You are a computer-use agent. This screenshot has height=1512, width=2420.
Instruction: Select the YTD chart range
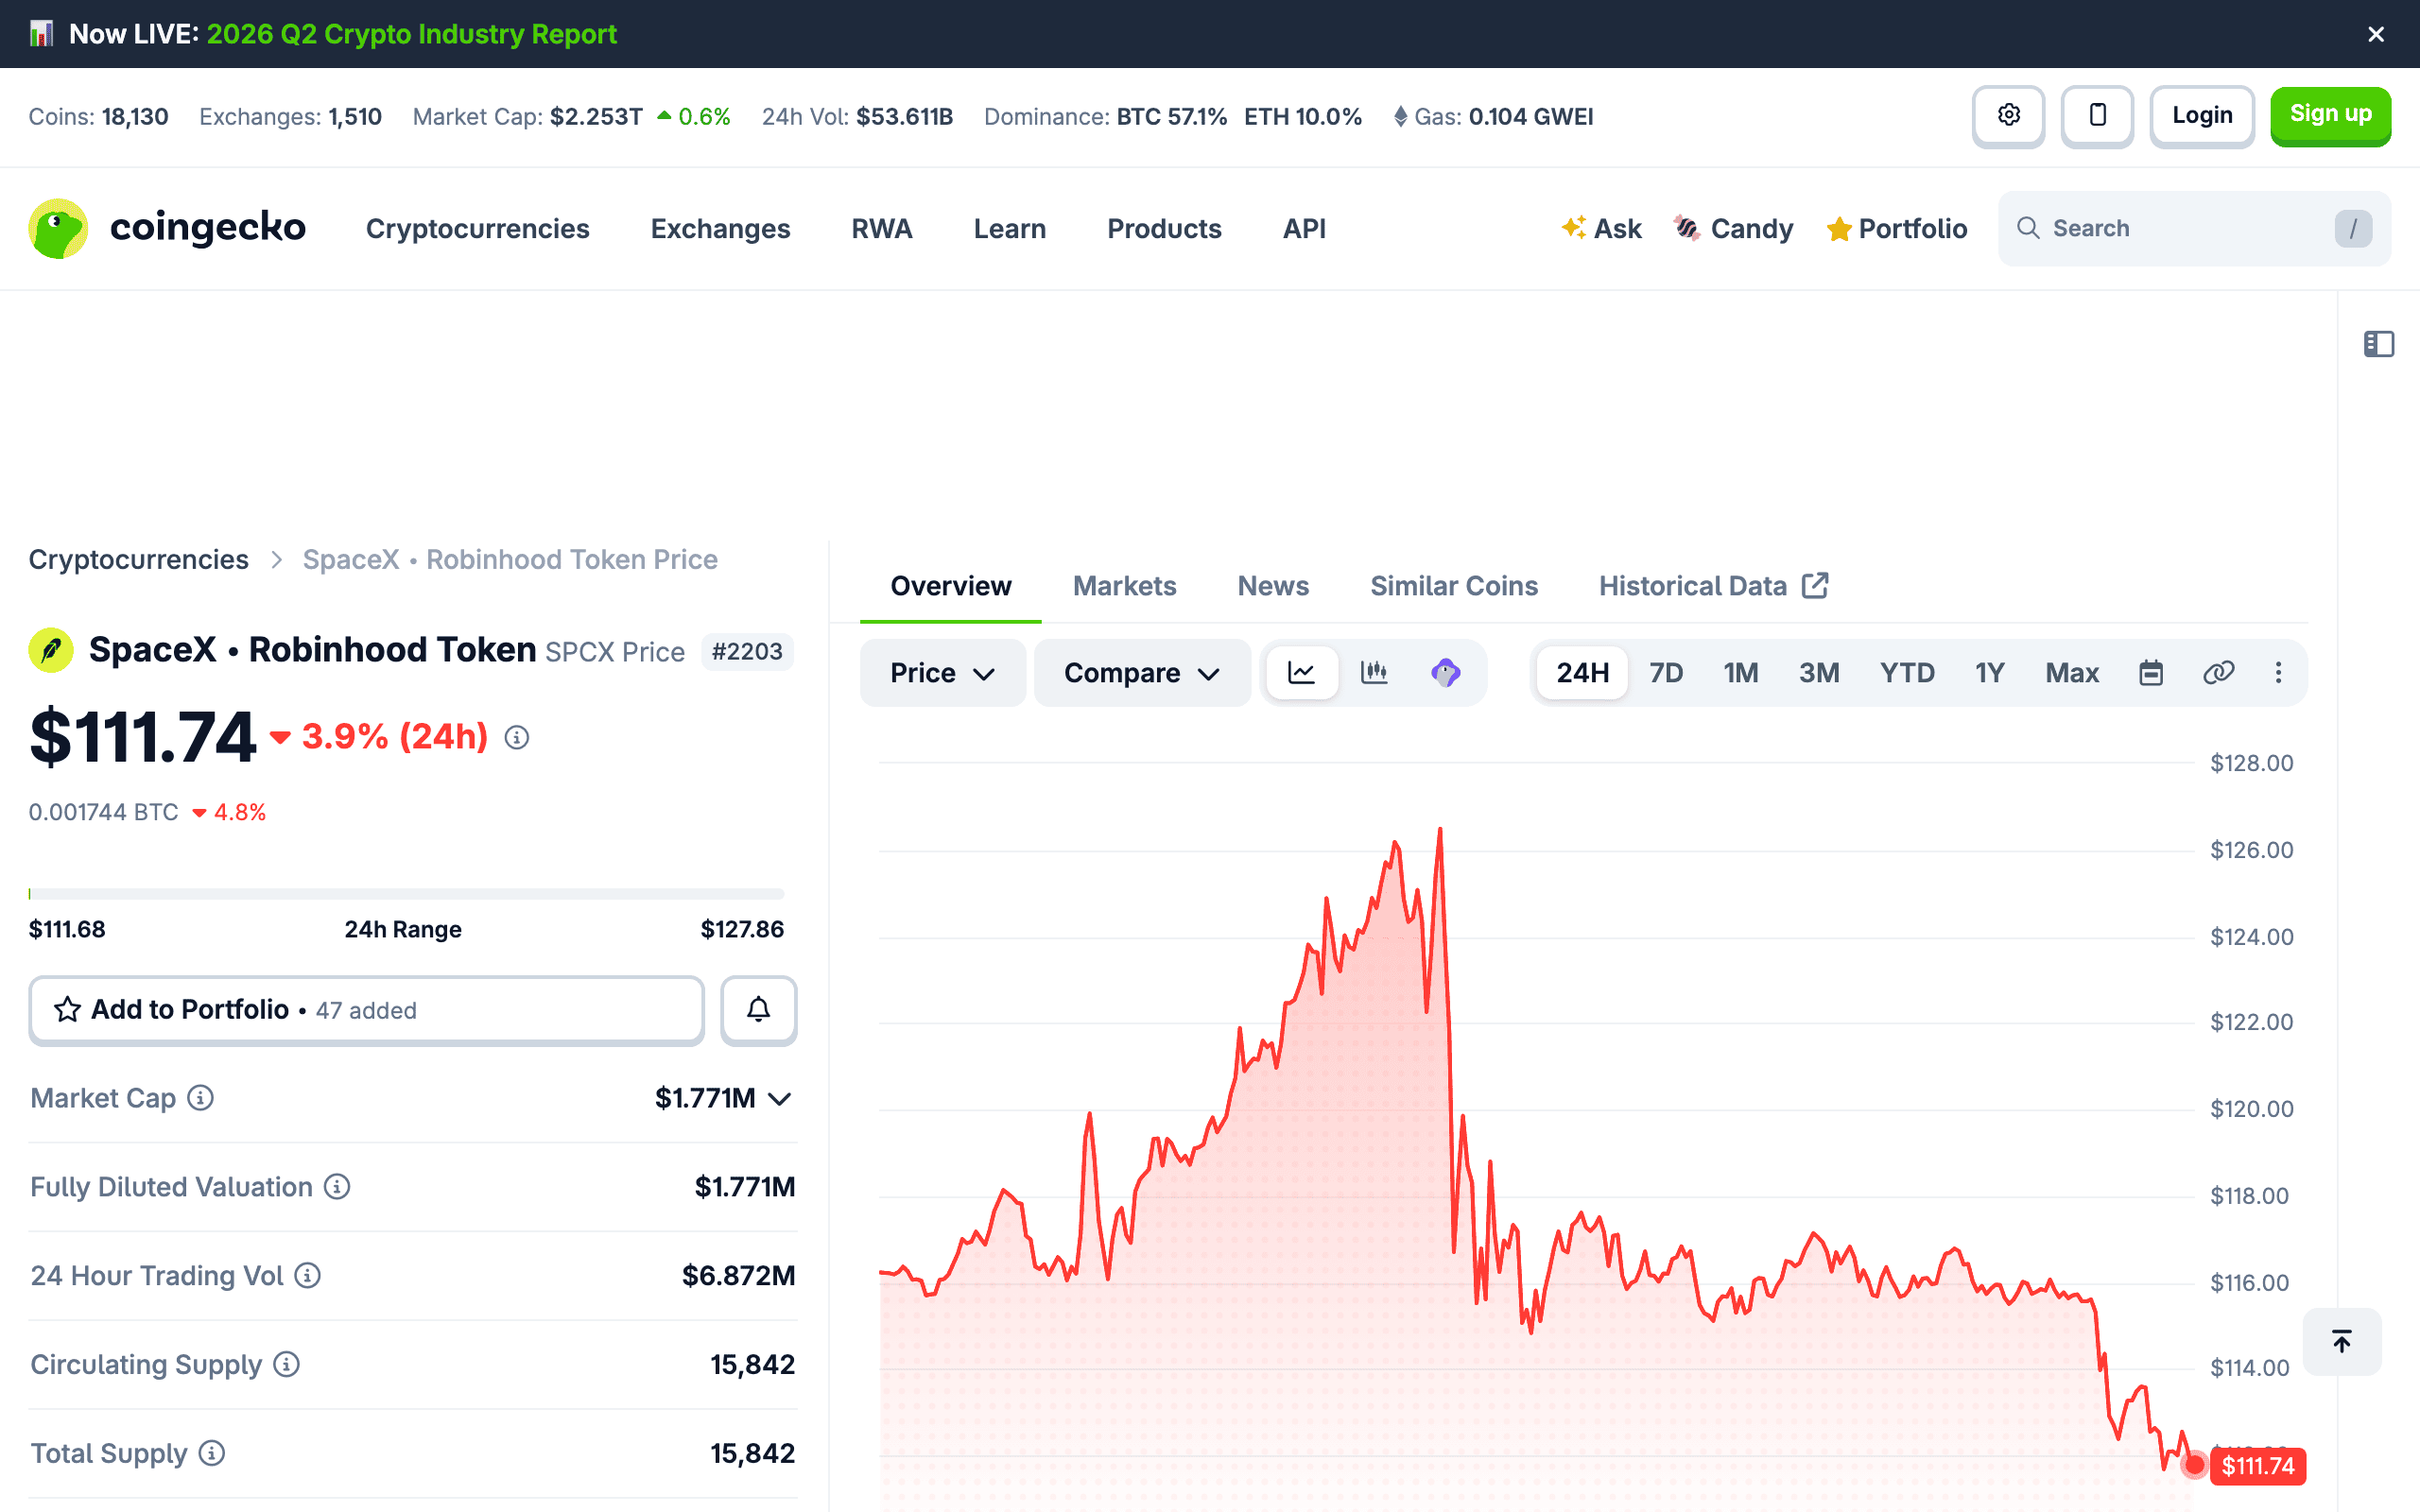1907,673
